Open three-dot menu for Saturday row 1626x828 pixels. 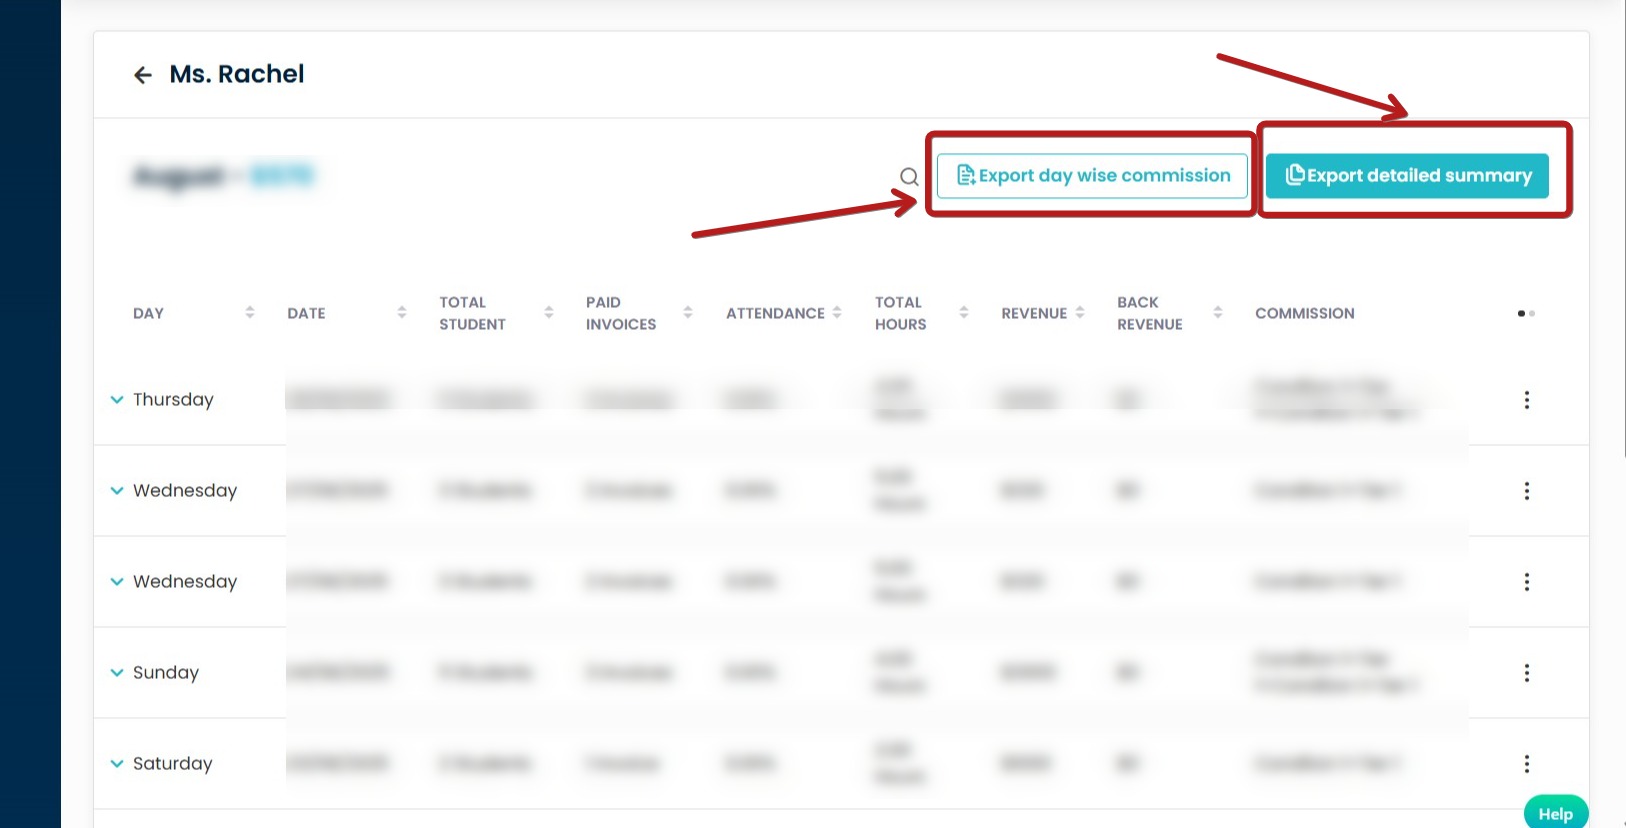(x=1526, y=764)
